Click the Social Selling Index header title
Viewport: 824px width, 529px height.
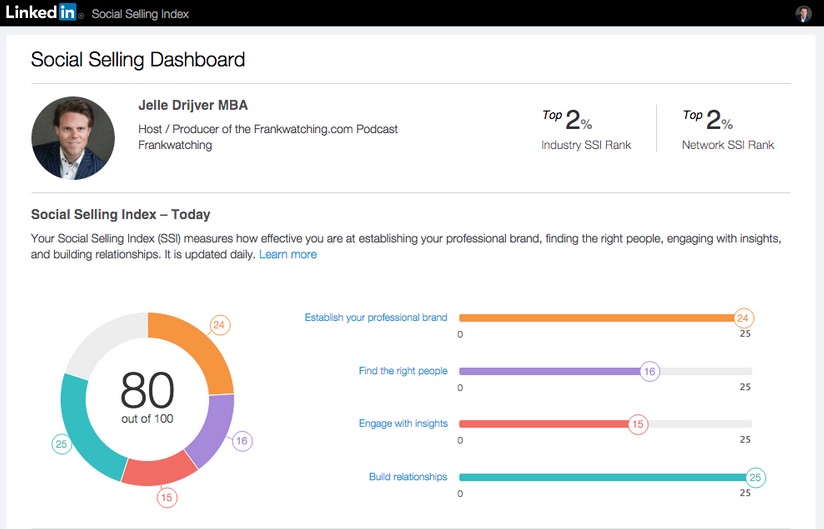click(x=140, y=14)
